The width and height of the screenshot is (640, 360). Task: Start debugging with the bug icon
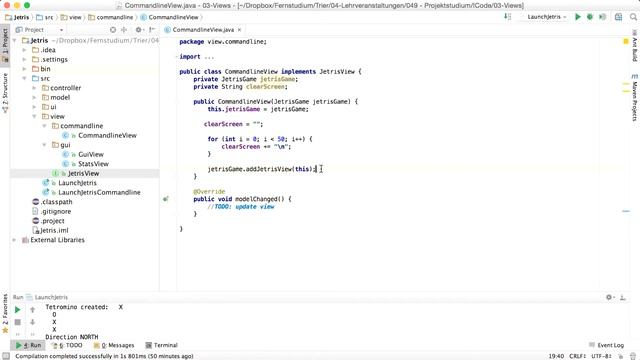[590, 17]
